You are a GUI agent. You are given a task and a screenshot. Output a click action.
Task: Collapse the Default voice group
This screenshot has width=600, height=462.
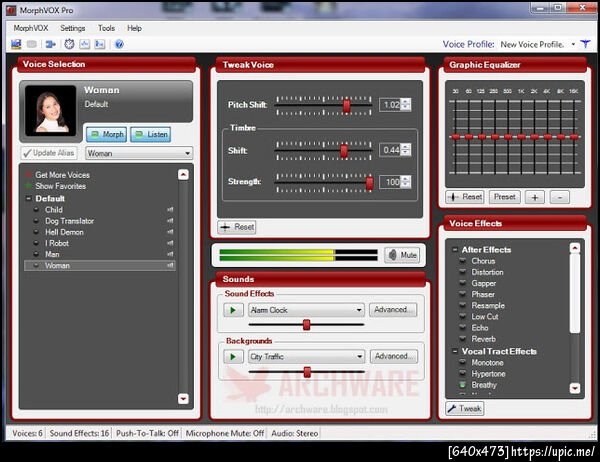(28, 199)
